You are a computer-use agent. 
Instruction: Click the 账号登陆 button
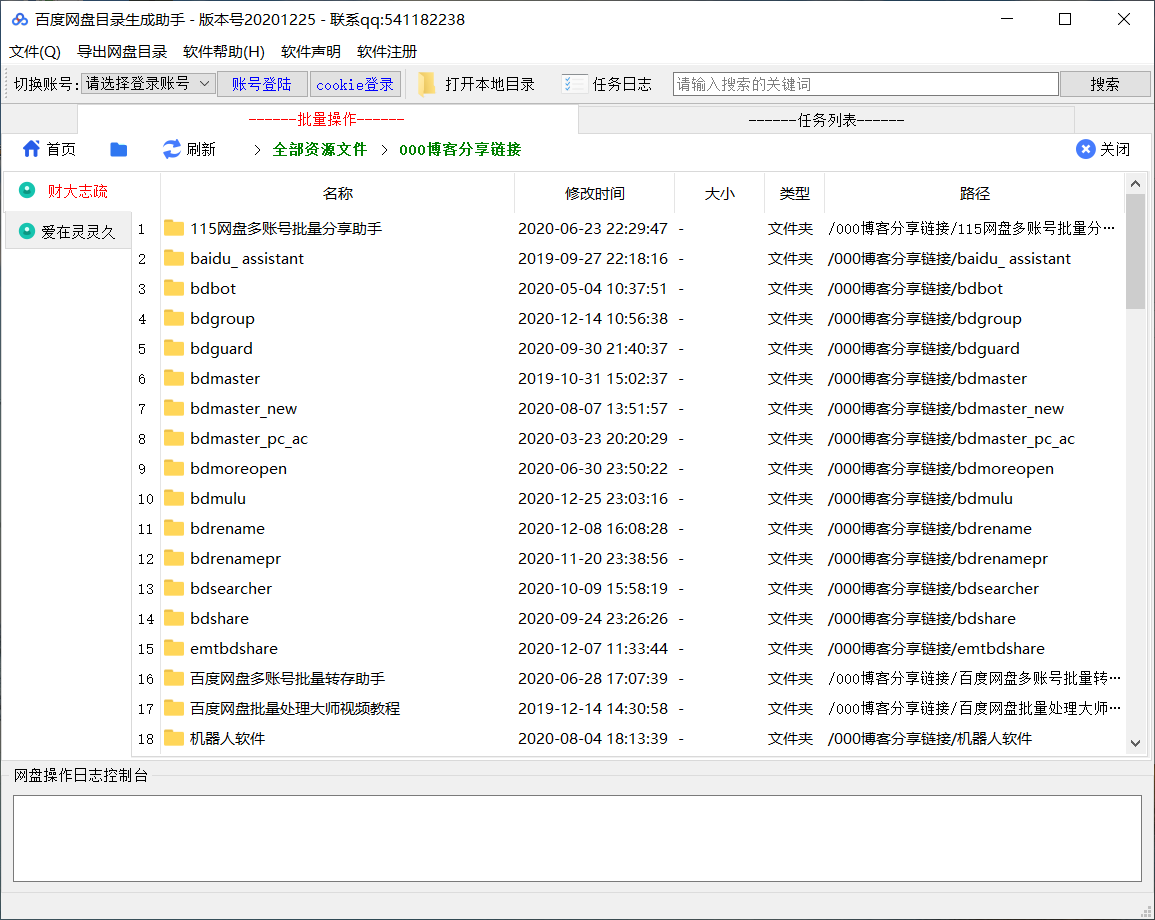[262, 83]
